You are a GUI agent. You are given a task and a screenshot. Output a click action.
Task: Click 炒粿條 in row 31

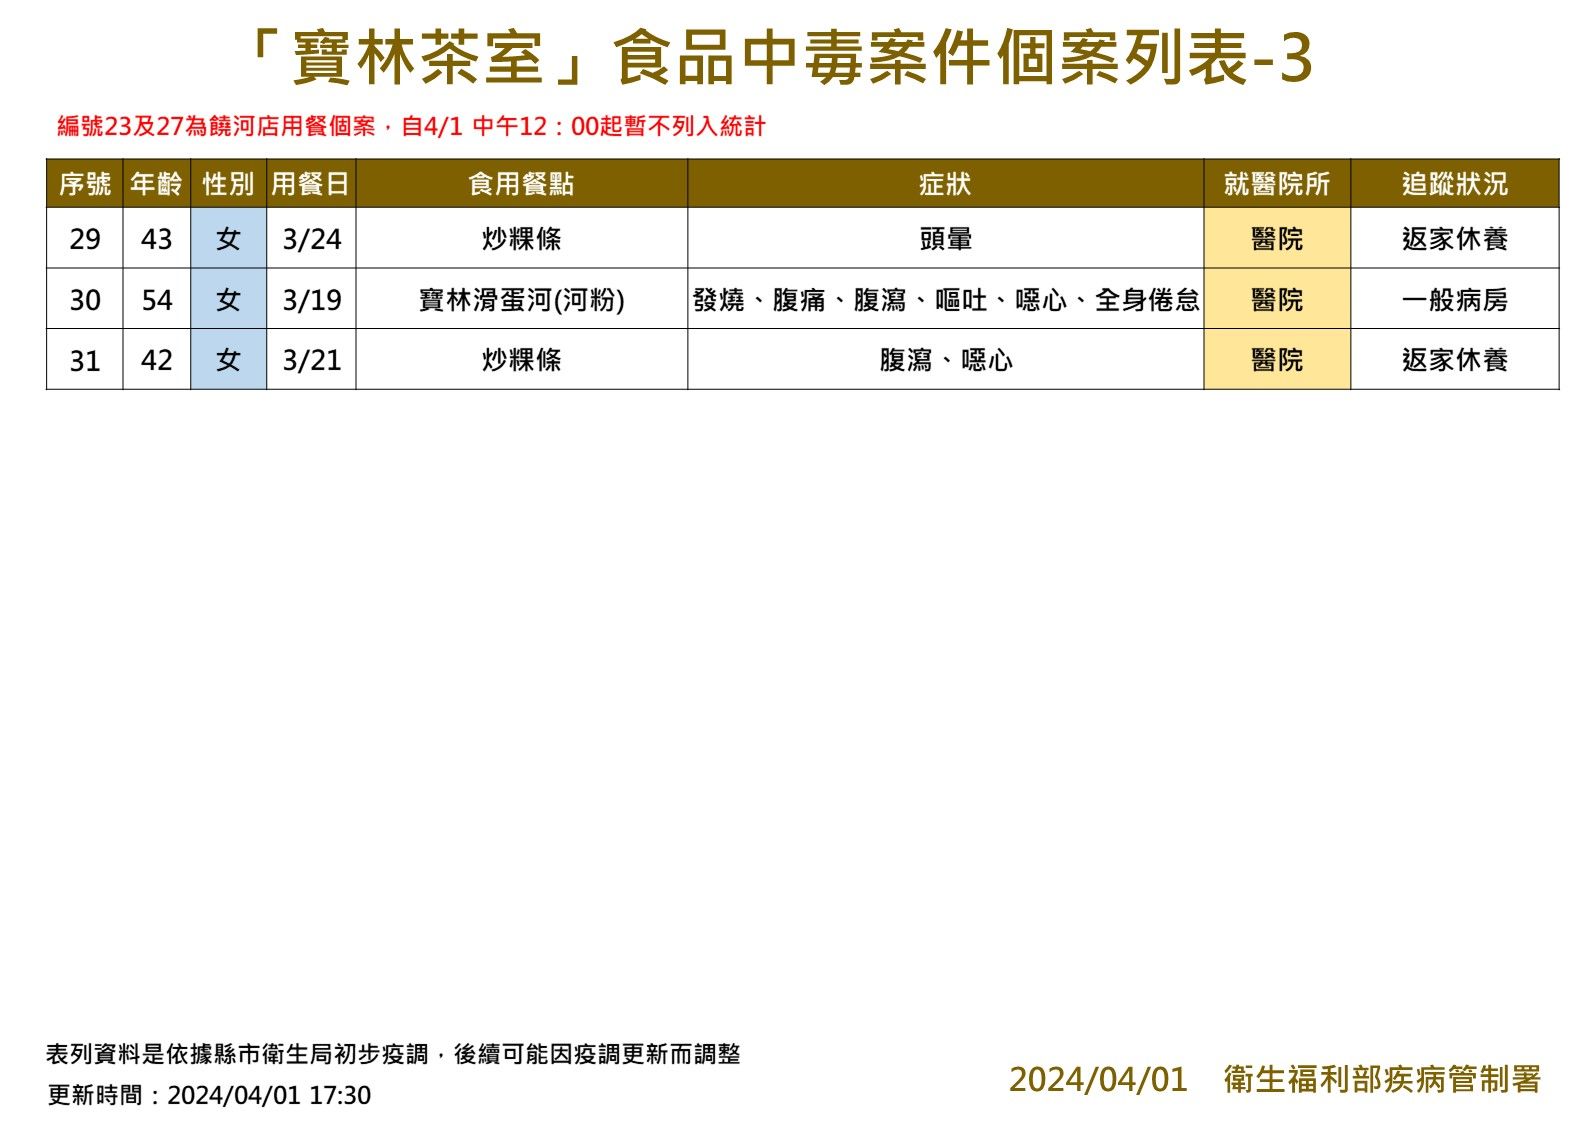tap(522, 359)
